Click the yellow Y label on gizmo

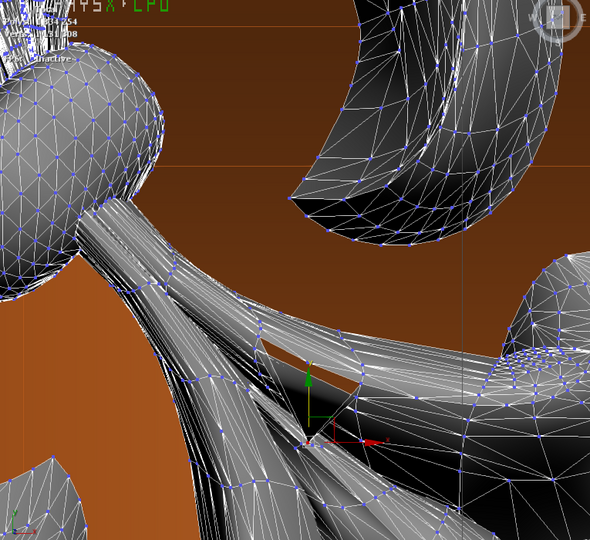point(310,363)
